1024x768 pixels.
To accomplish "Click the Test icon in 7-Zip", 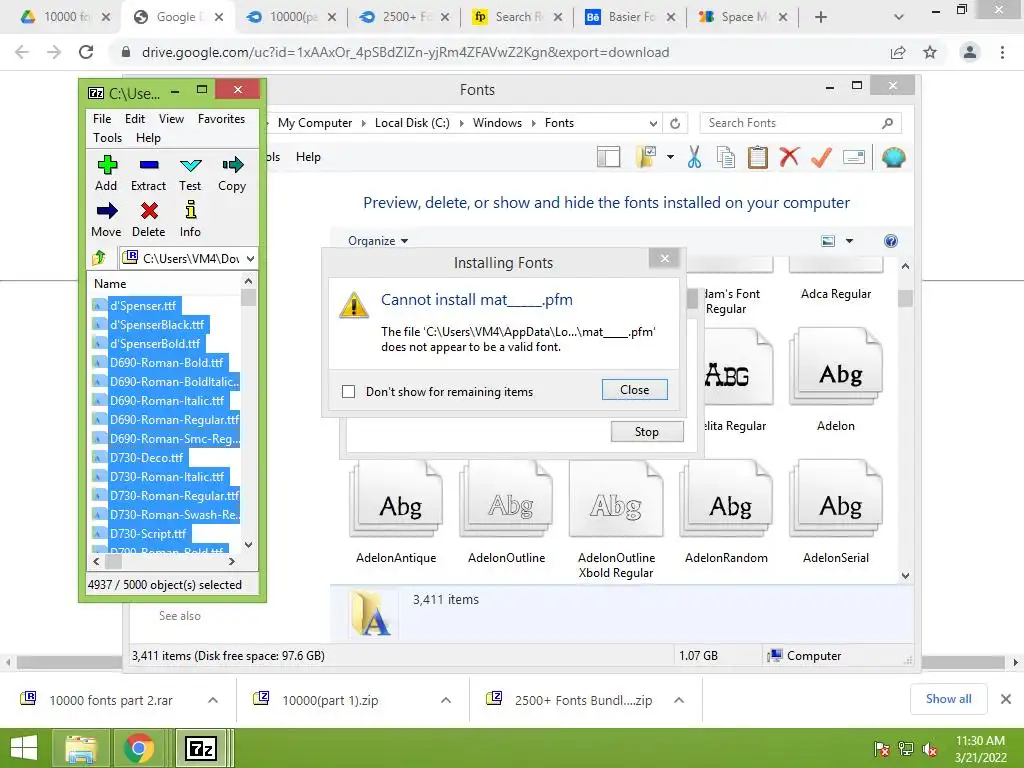I will 191,165.
